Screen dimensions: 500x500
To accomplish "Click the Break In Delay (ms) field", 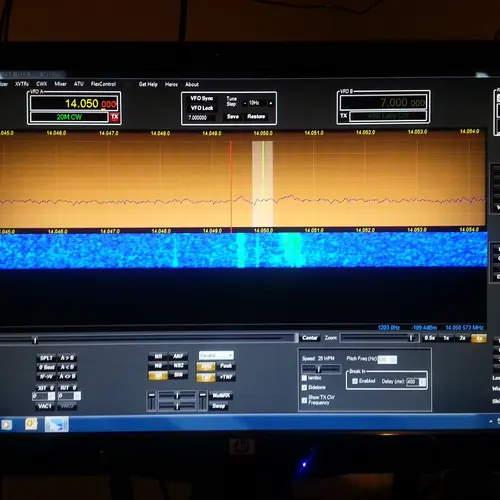I will click(x=416, y=382).
